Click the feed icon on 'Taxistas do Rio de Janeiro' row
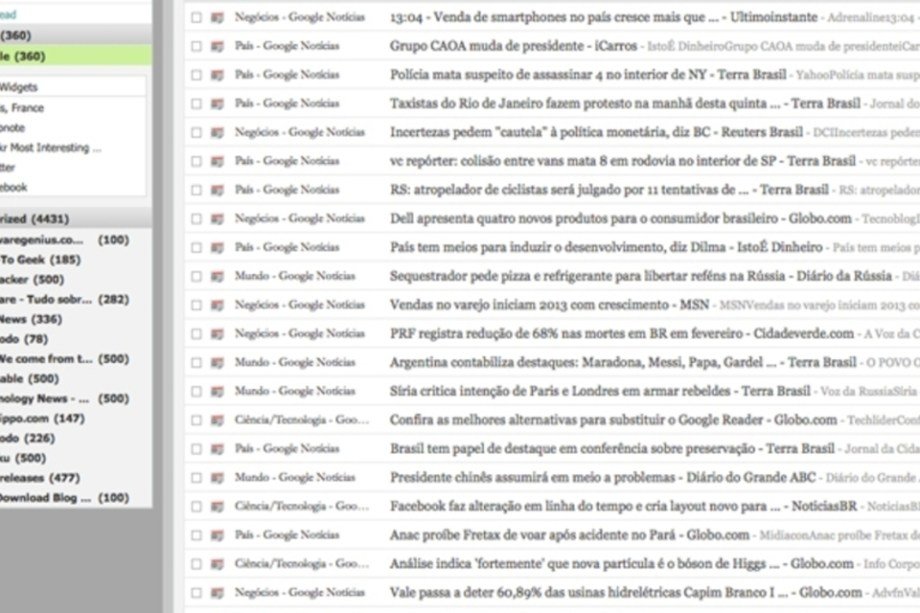This screenshot has width=920, height=613. coord(217,104)
